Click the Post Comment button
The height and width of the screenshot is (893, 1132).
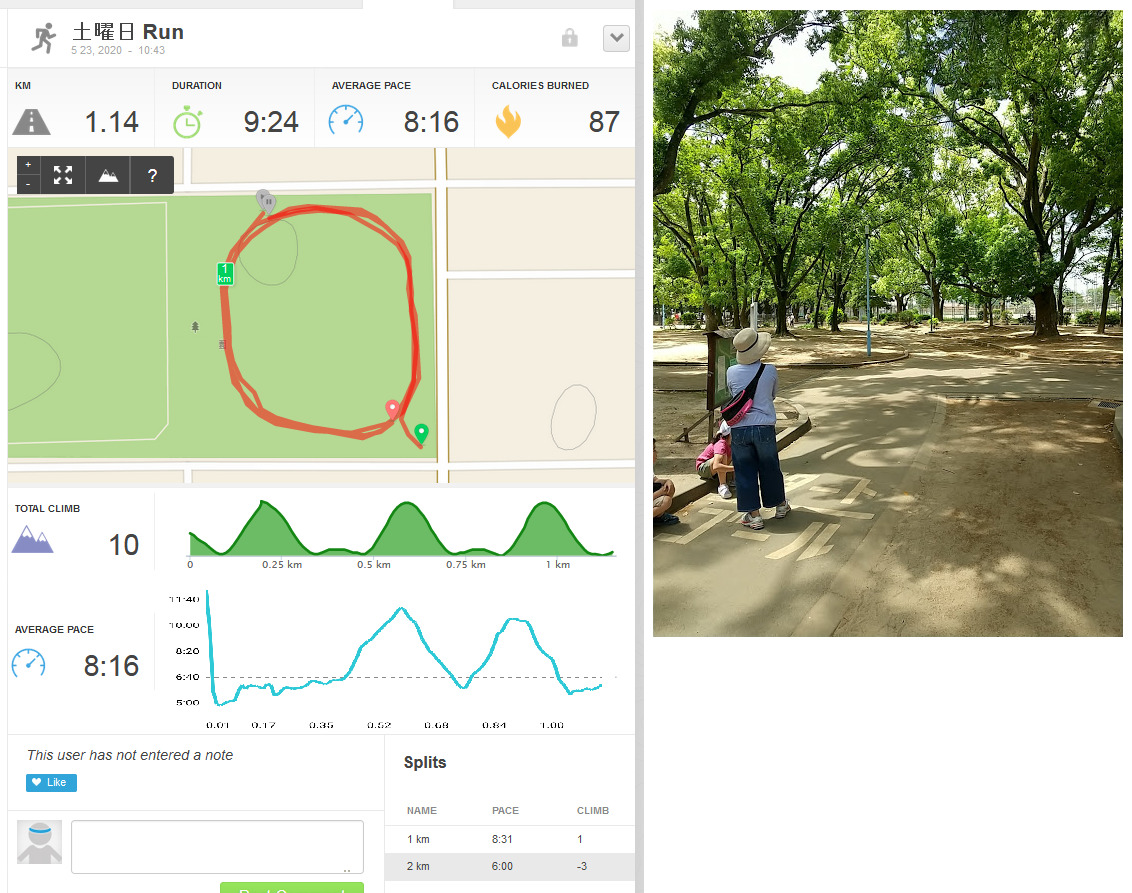292,888
